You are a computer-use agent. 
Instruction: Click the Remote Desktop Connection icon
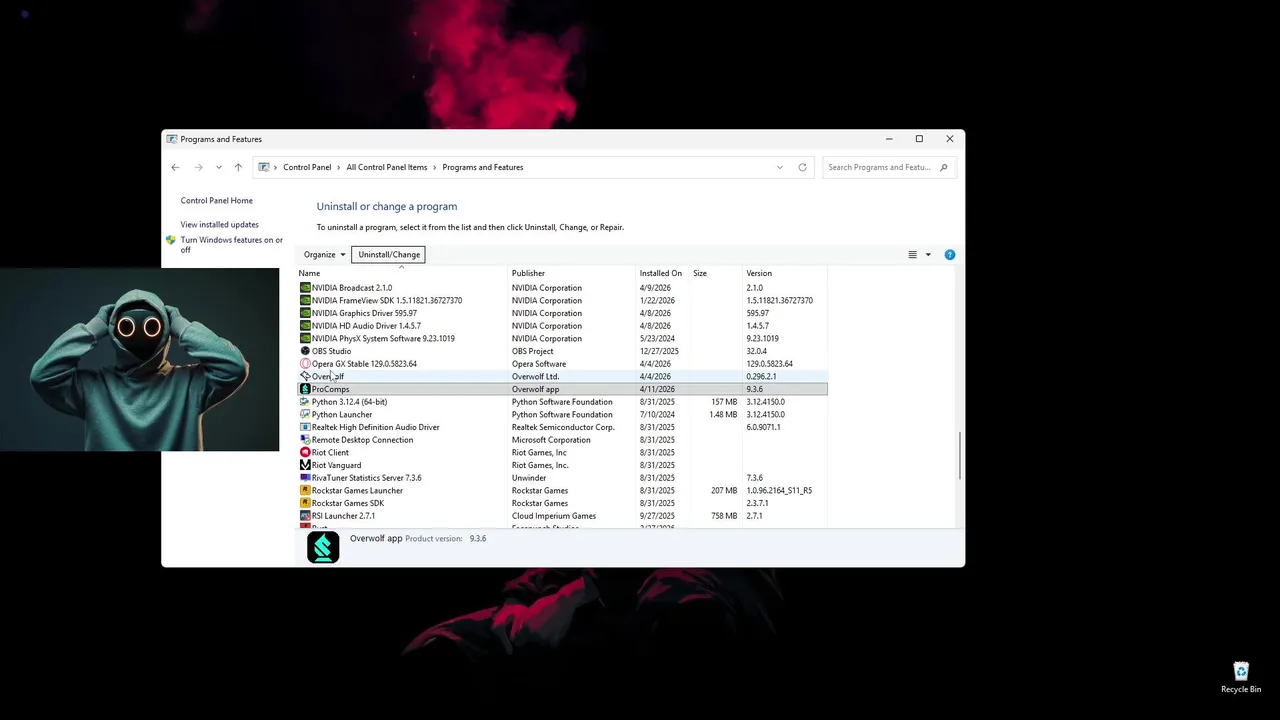pyautogui.click(x=305, y=440)
